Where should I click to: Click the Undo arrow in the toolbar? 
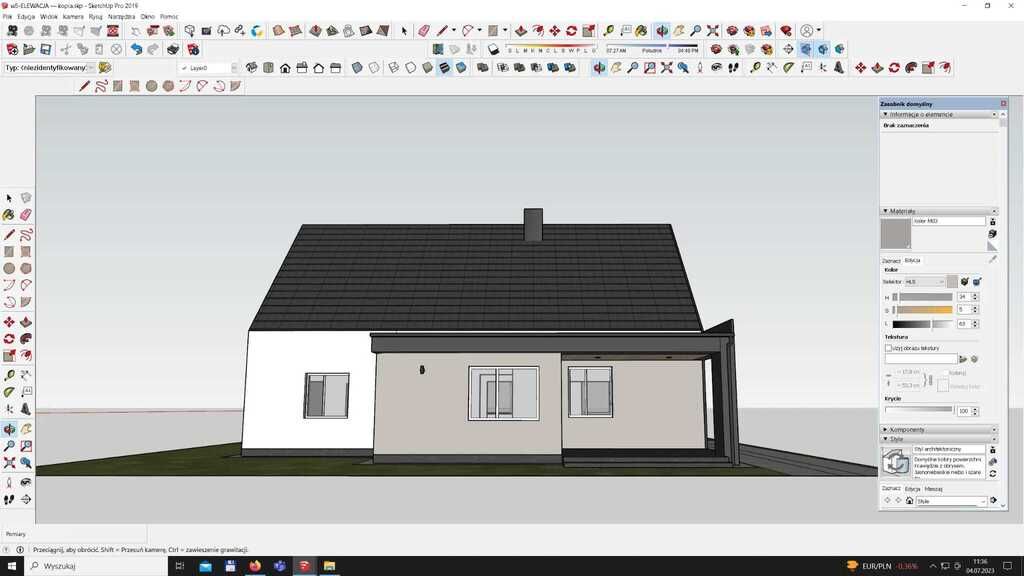click(136, 49)
